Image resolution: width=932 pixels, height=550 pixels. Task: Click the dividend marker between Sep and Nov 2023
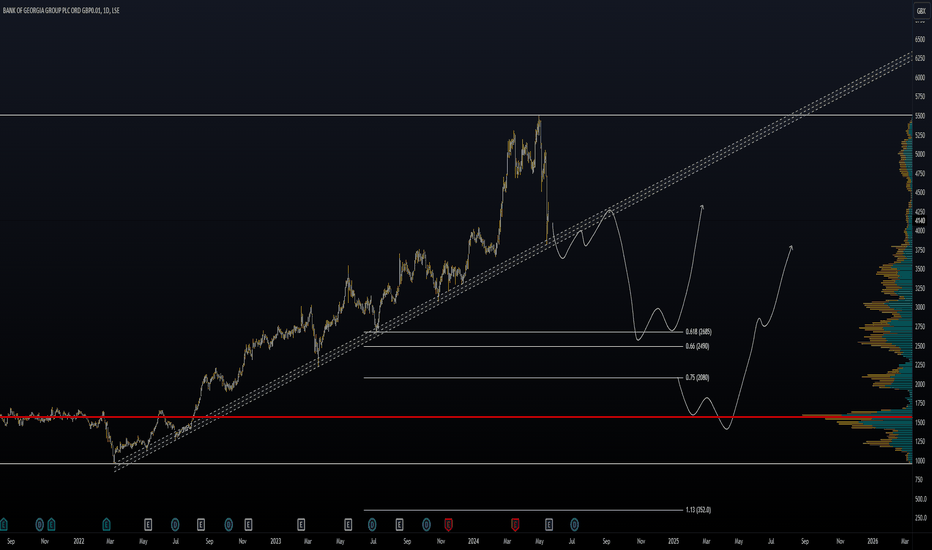[x=426, y=524]
